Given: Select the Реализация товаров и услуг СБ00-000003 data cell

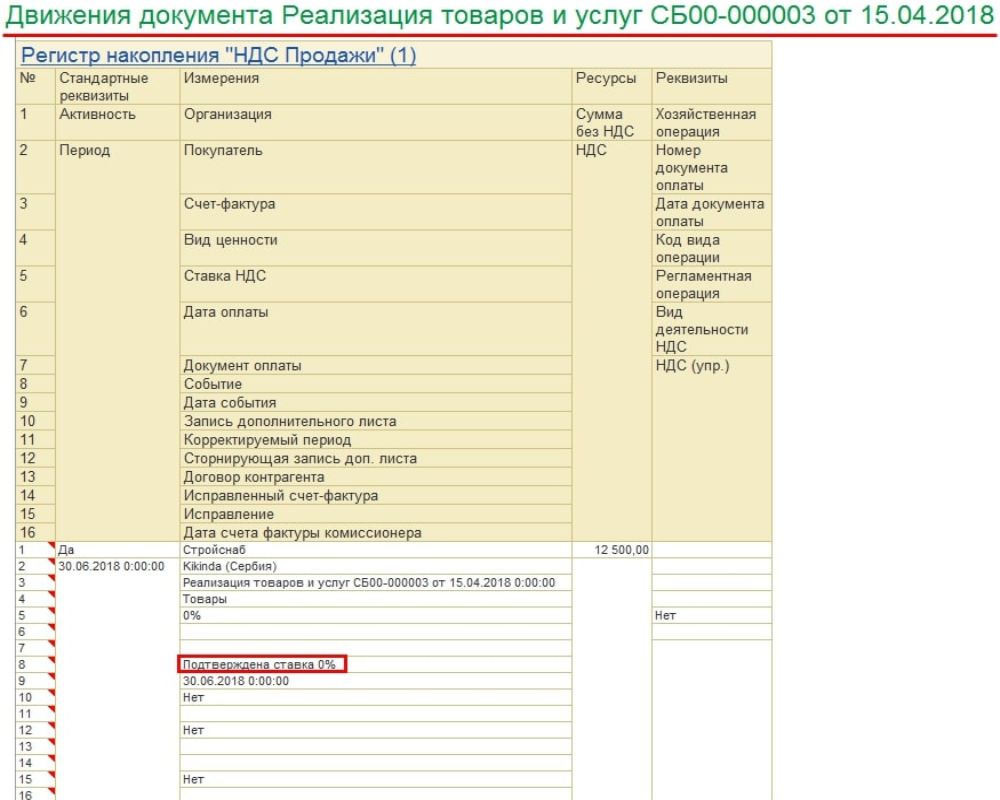Looking at the screenshot, I should pos(376,582).
